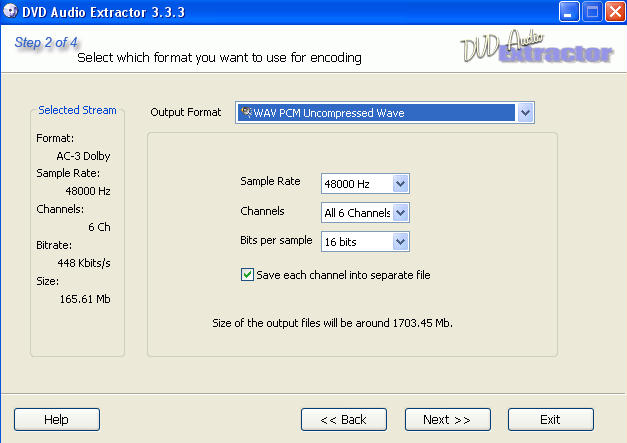627x443 pixels.
Task: Click the encoding format instruction heading
Action: (220, 58)
